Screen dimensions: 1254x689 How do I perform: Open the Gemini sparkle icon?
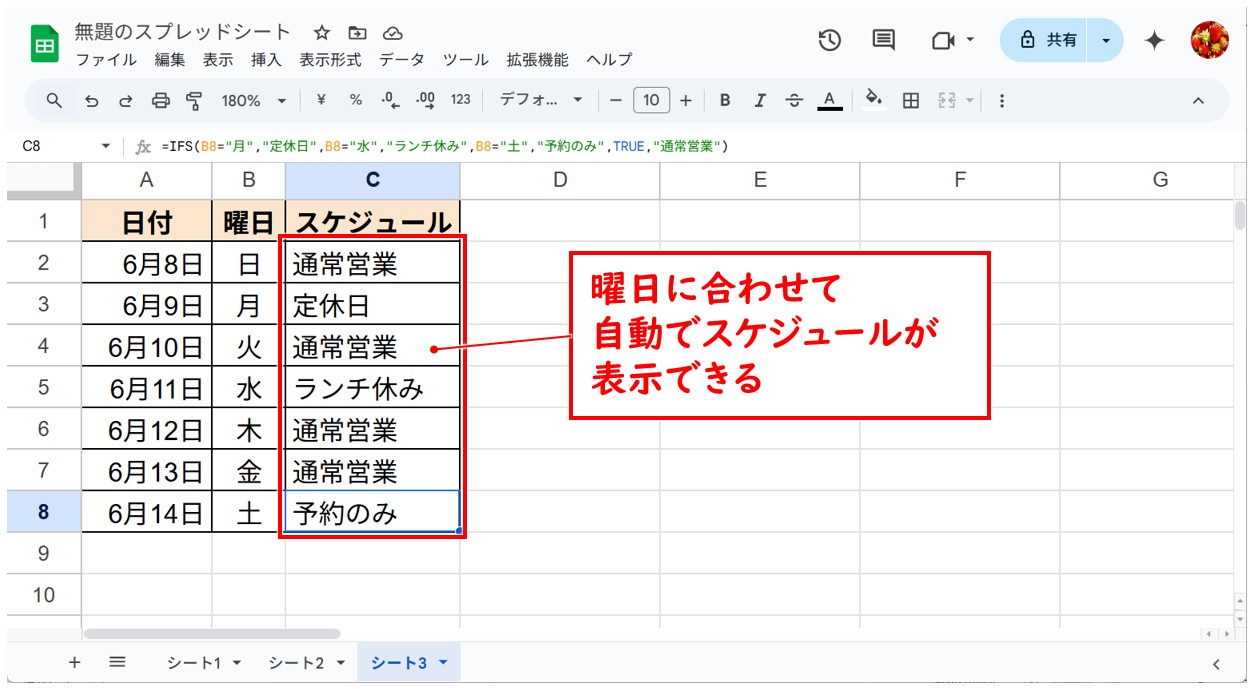pyautogui.click(x=1154, y=40)
